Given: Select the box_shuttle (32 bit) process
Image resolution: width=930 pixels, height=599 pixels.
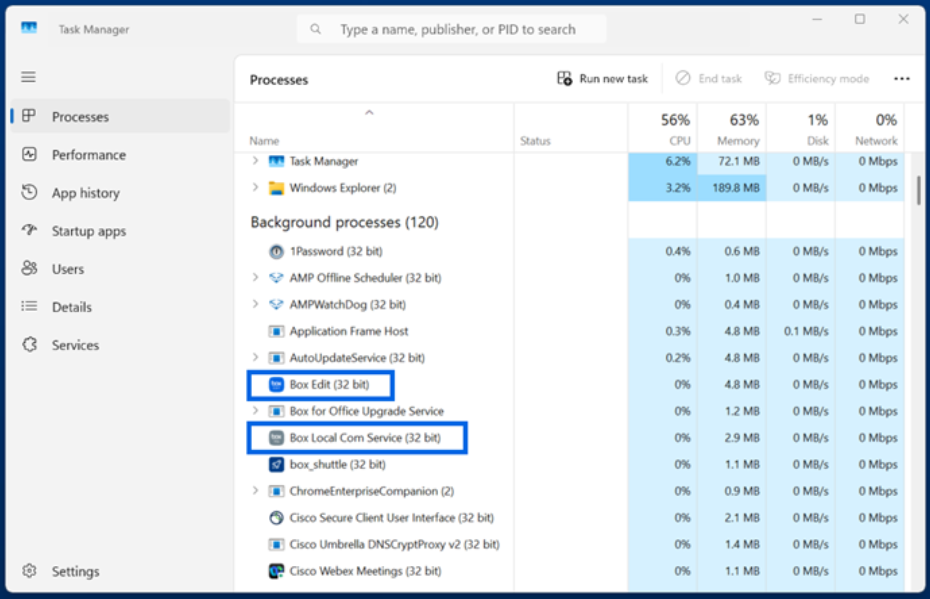Looking at the screenshot, I should click(569, 465).
